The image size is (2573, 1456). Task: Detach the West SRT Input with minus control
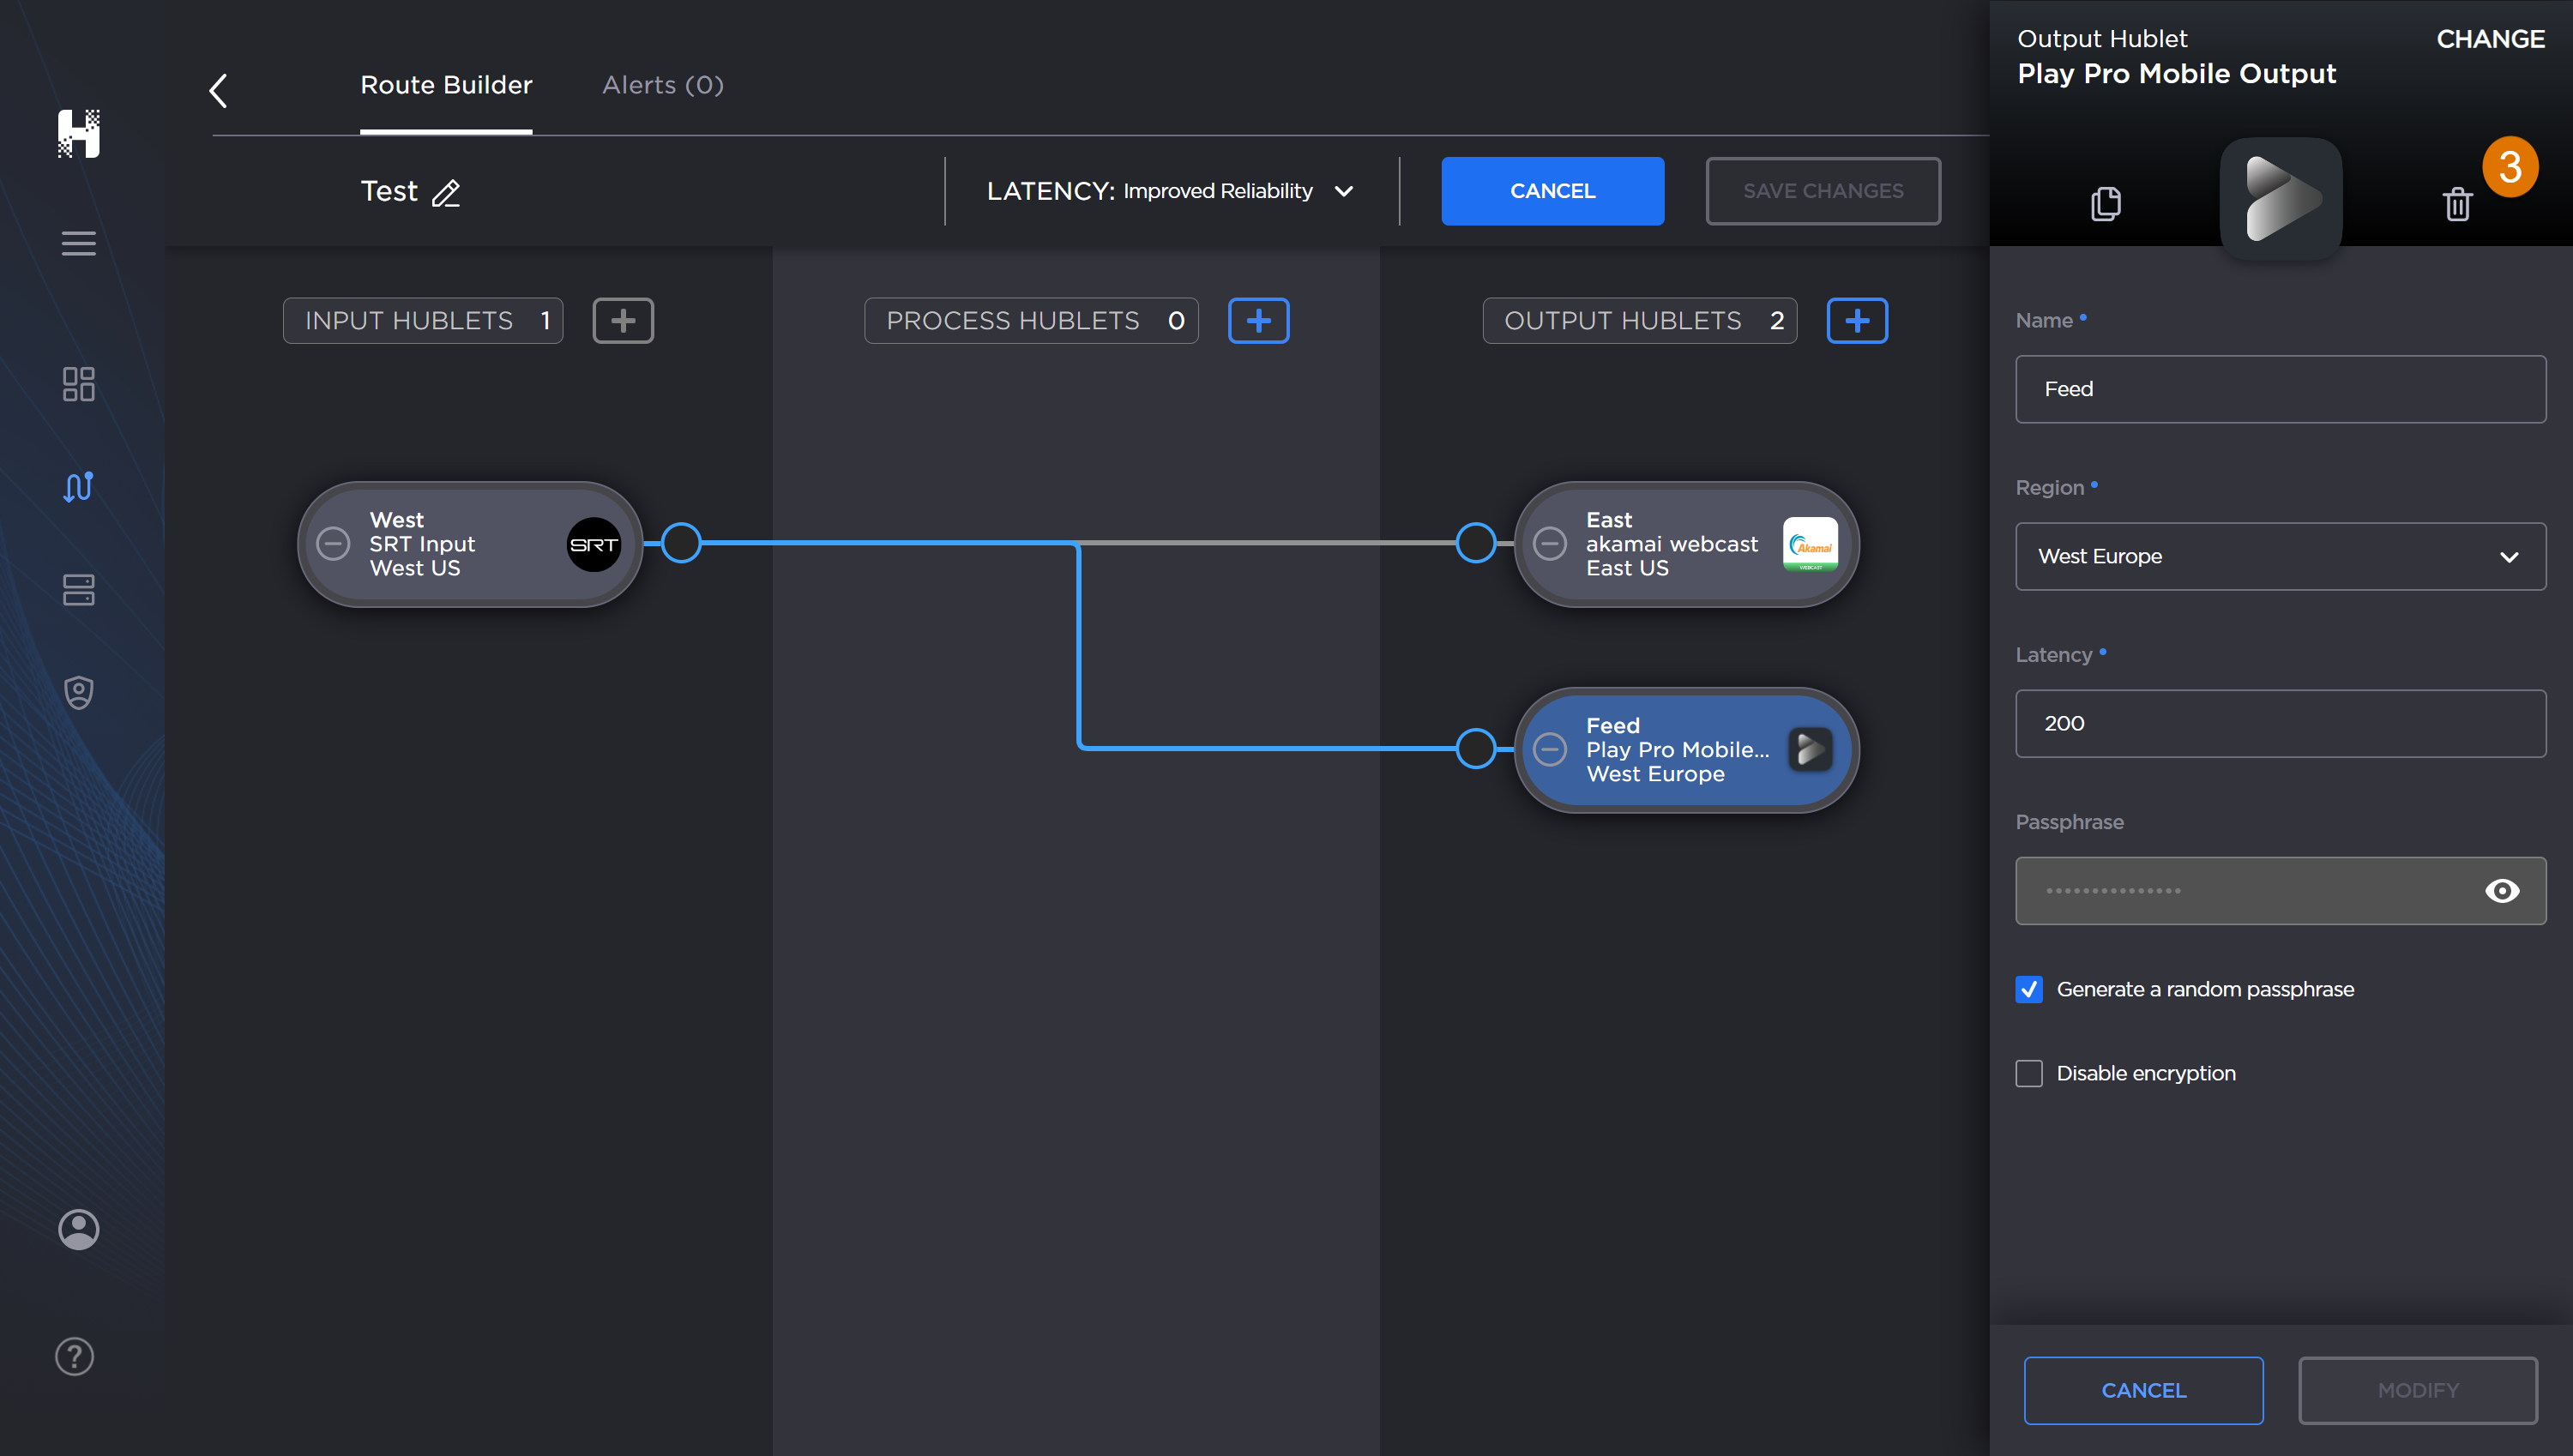pos(333,543)
